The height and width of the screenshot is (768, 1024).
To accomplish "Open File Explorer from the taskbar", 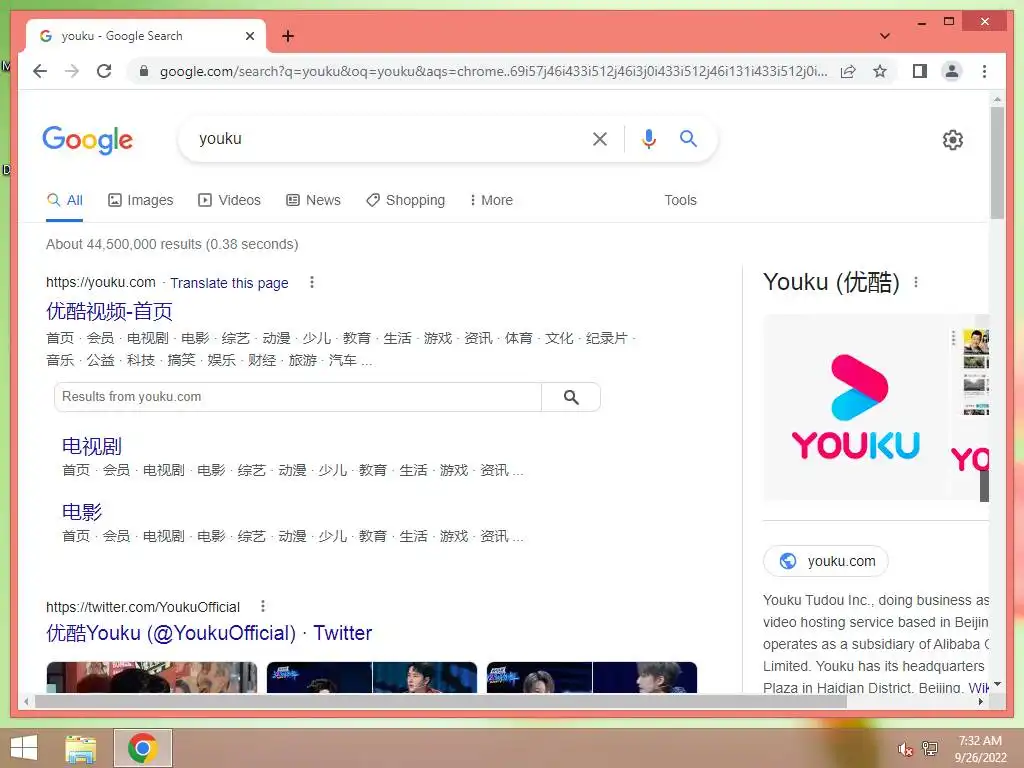I will coord(81,748).
